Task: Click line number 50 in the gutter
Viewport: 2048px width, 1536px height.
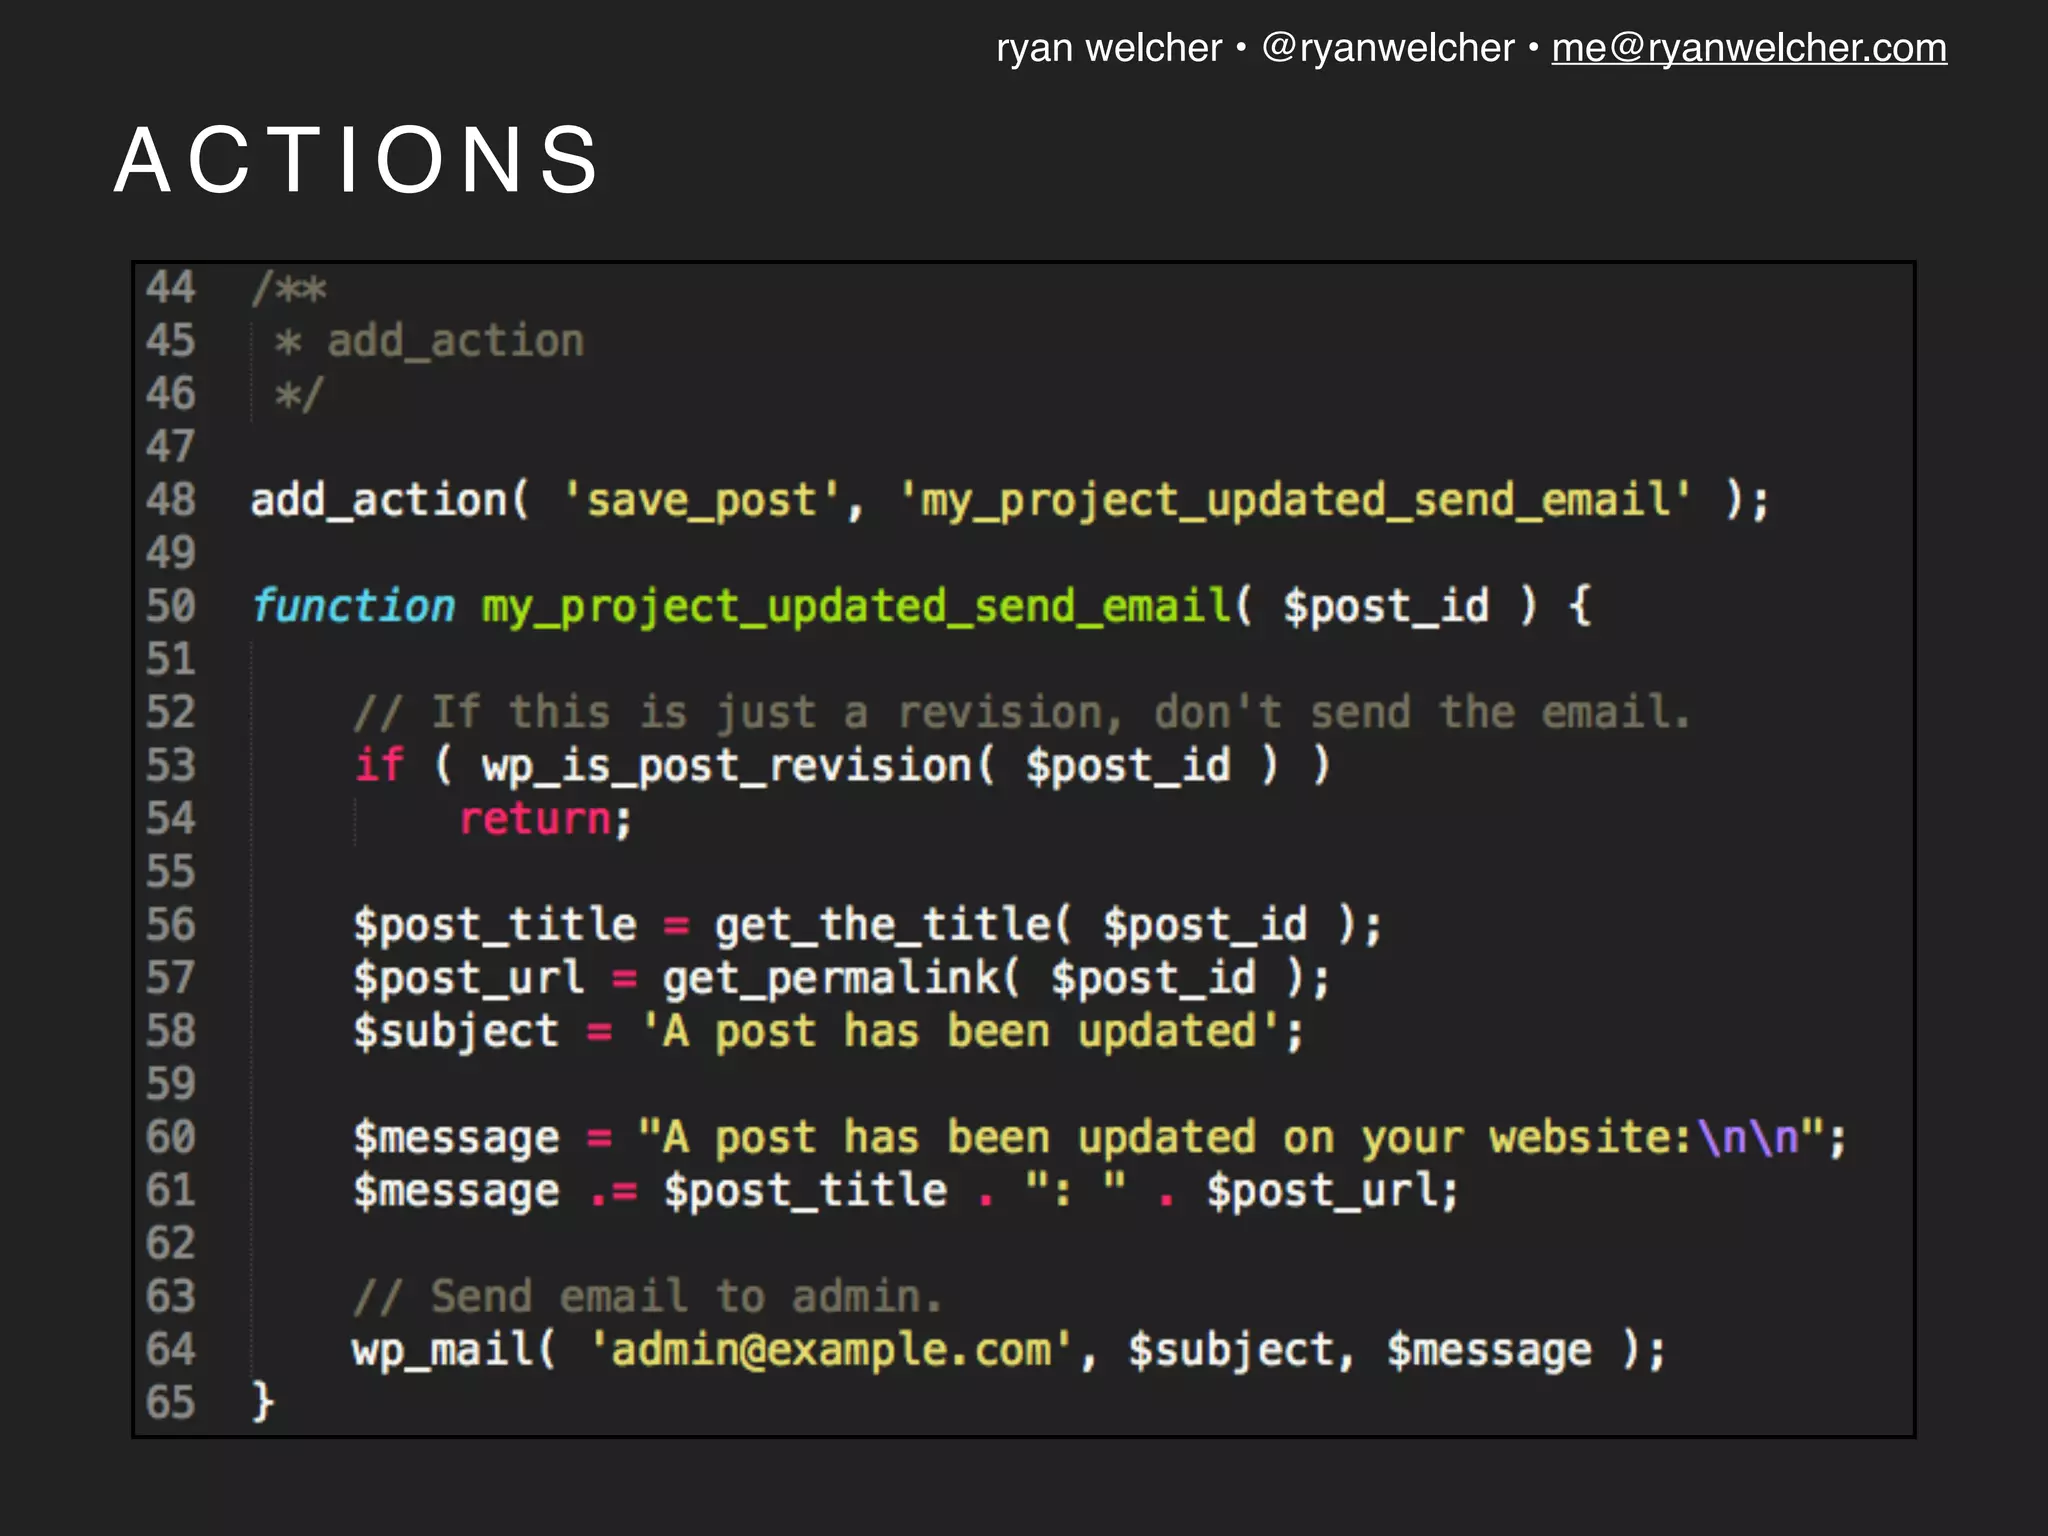Action: tap(170, 606)
